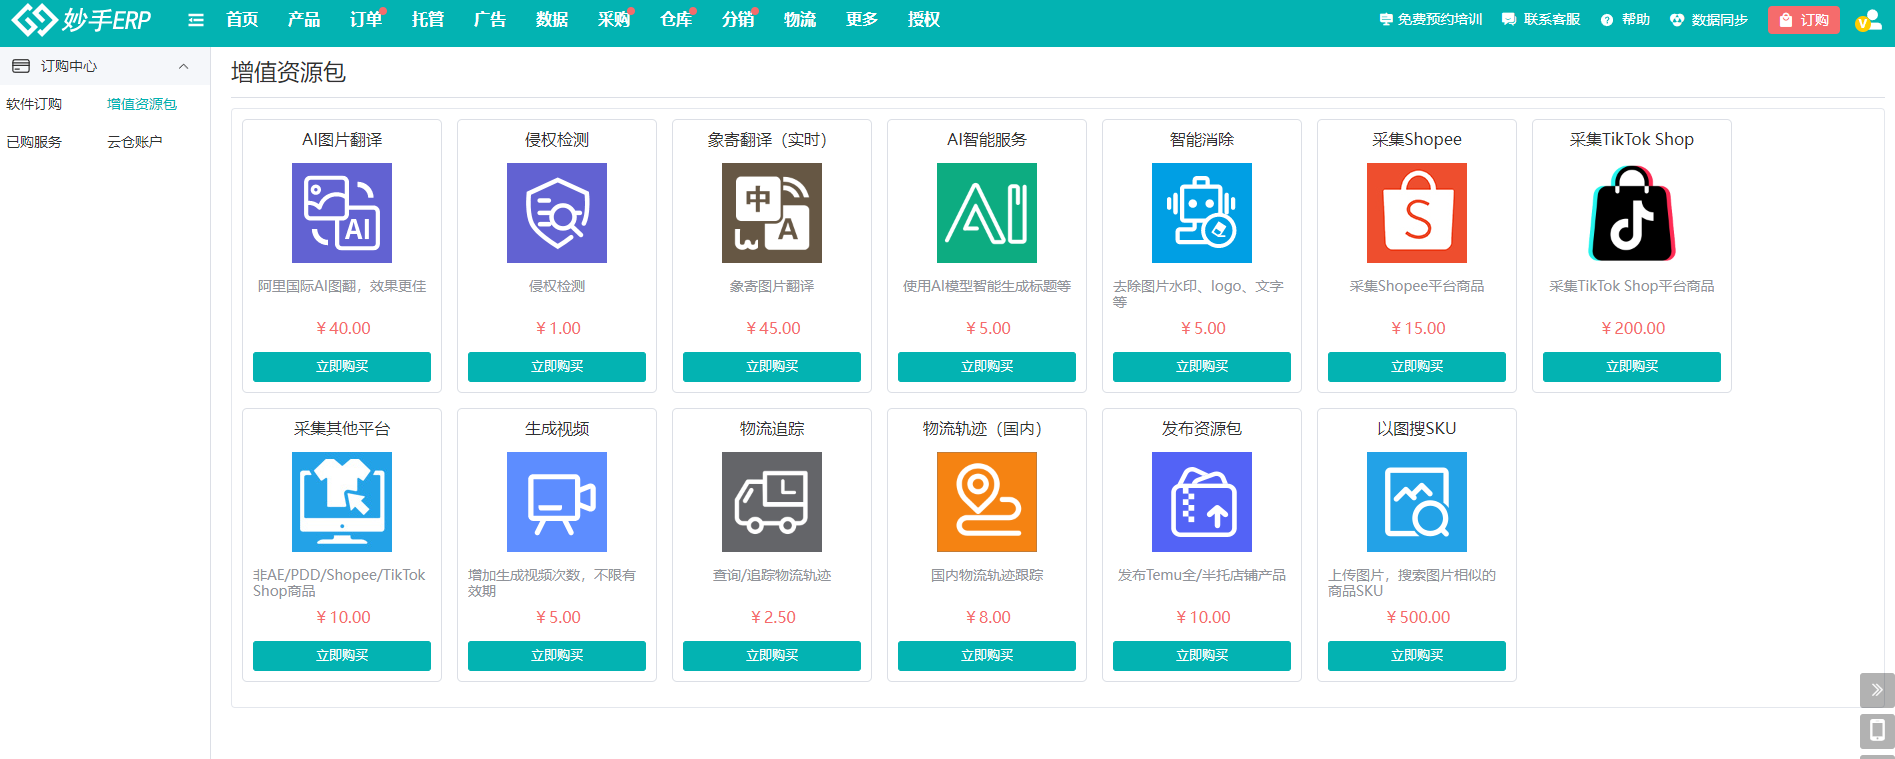Open the 产品 menu
Image resolution: width=1895 pixels, height=759 pixels.
point(304,20)
